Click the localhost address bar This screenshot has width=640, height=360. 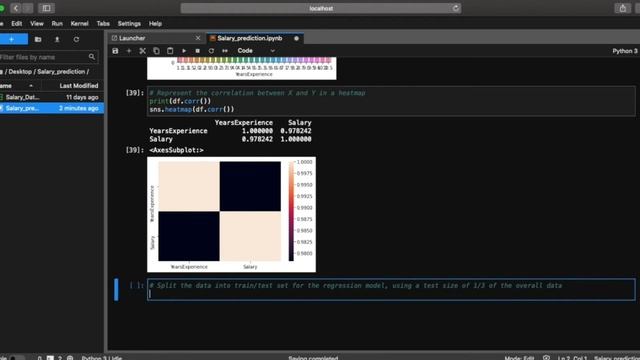(x=321, y=8)
